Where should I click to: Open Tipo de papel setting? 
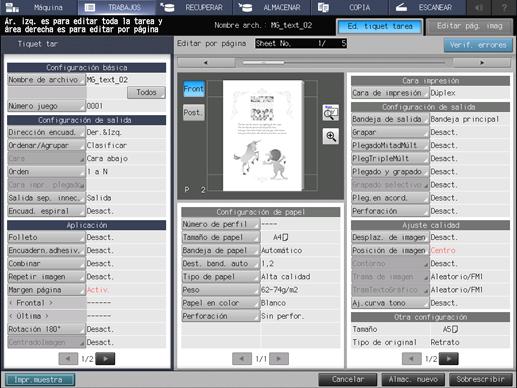(x=221, y=277)
